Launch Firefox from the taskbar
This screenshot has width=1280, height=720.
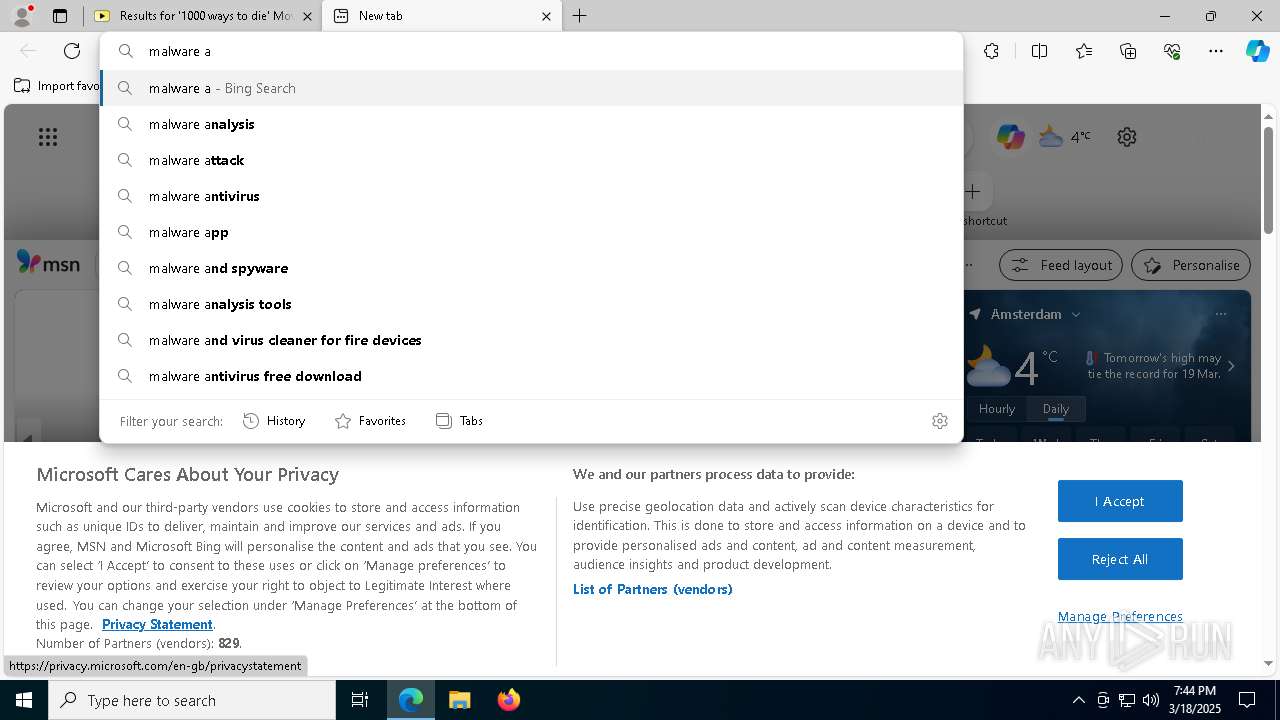[x=508, y=700]
